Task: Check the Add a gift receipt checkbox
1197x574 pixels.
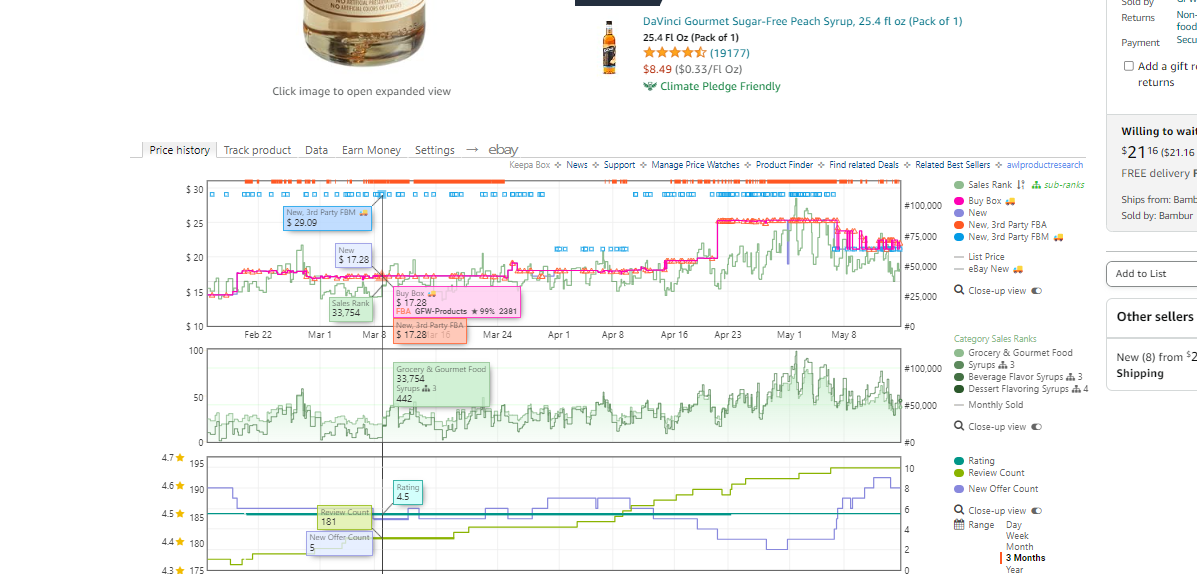Action: (x=1128, y=66)
